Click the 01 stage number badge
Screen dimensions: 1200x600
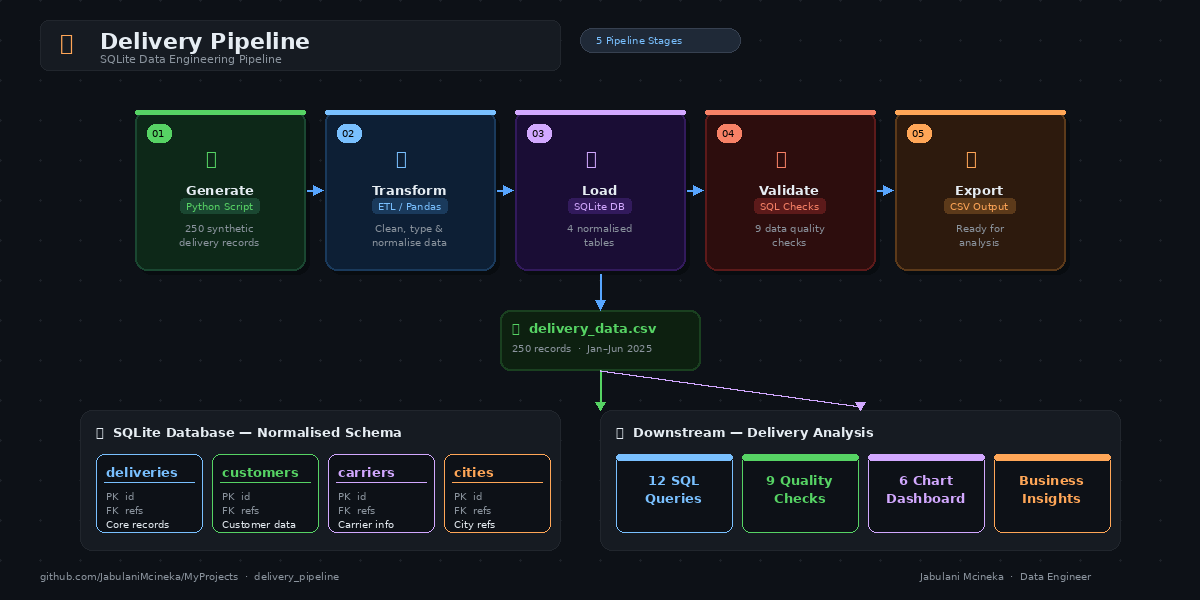(x=159, y=132)
